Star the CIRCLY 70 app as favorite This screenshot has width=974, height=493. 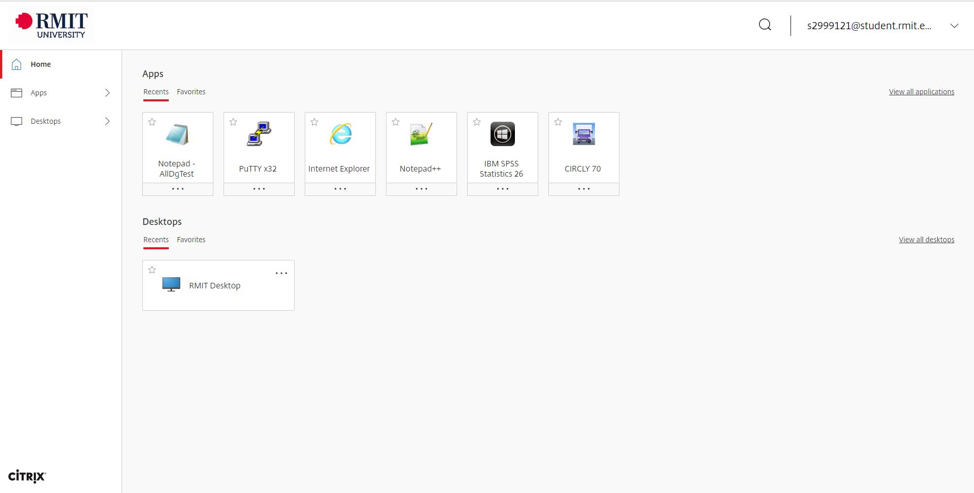(558, 122)
